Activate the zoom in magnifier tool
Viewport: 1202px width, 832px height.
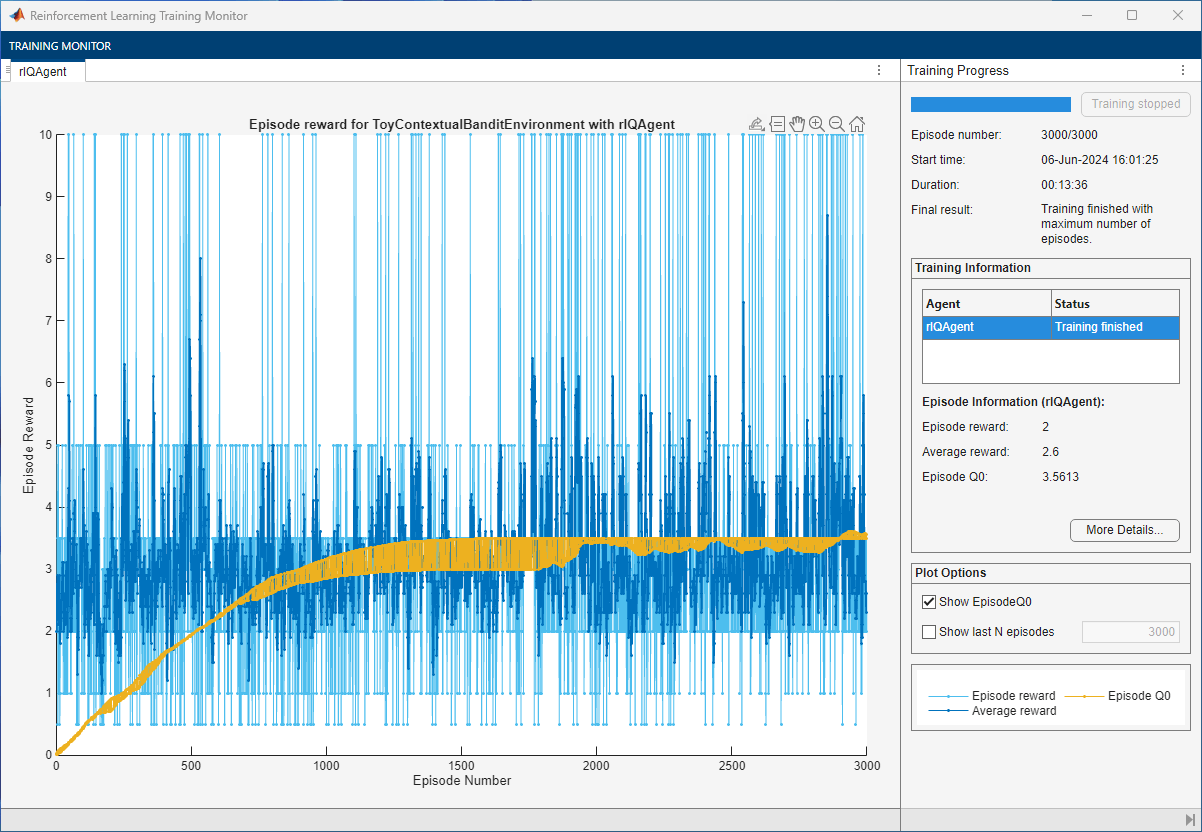pos(817,124)
